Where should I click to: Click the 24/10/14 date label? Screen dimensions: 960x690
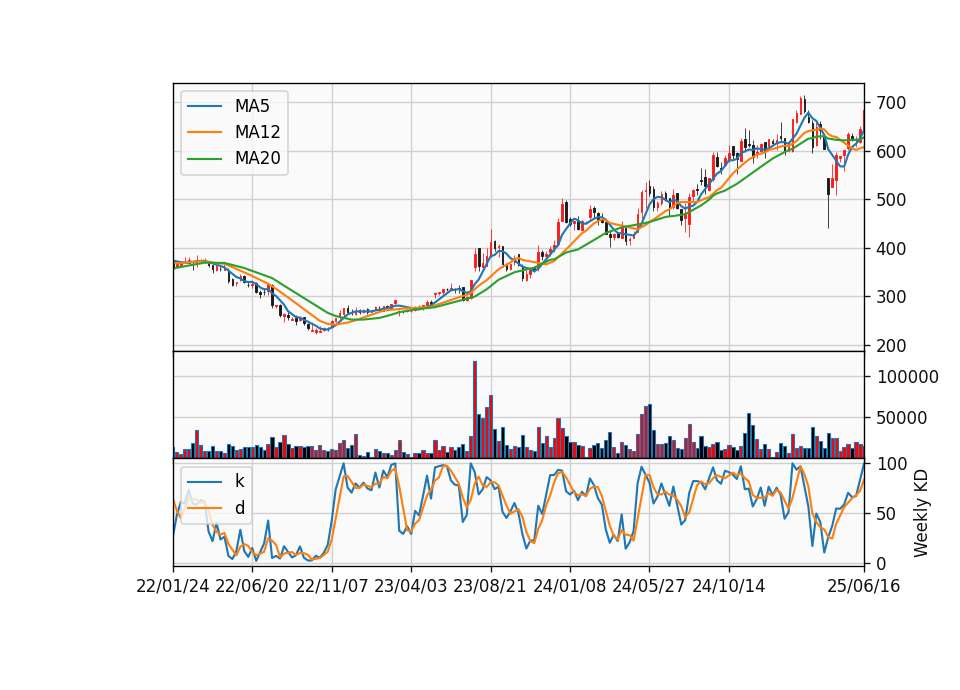[x=729, y=587]
